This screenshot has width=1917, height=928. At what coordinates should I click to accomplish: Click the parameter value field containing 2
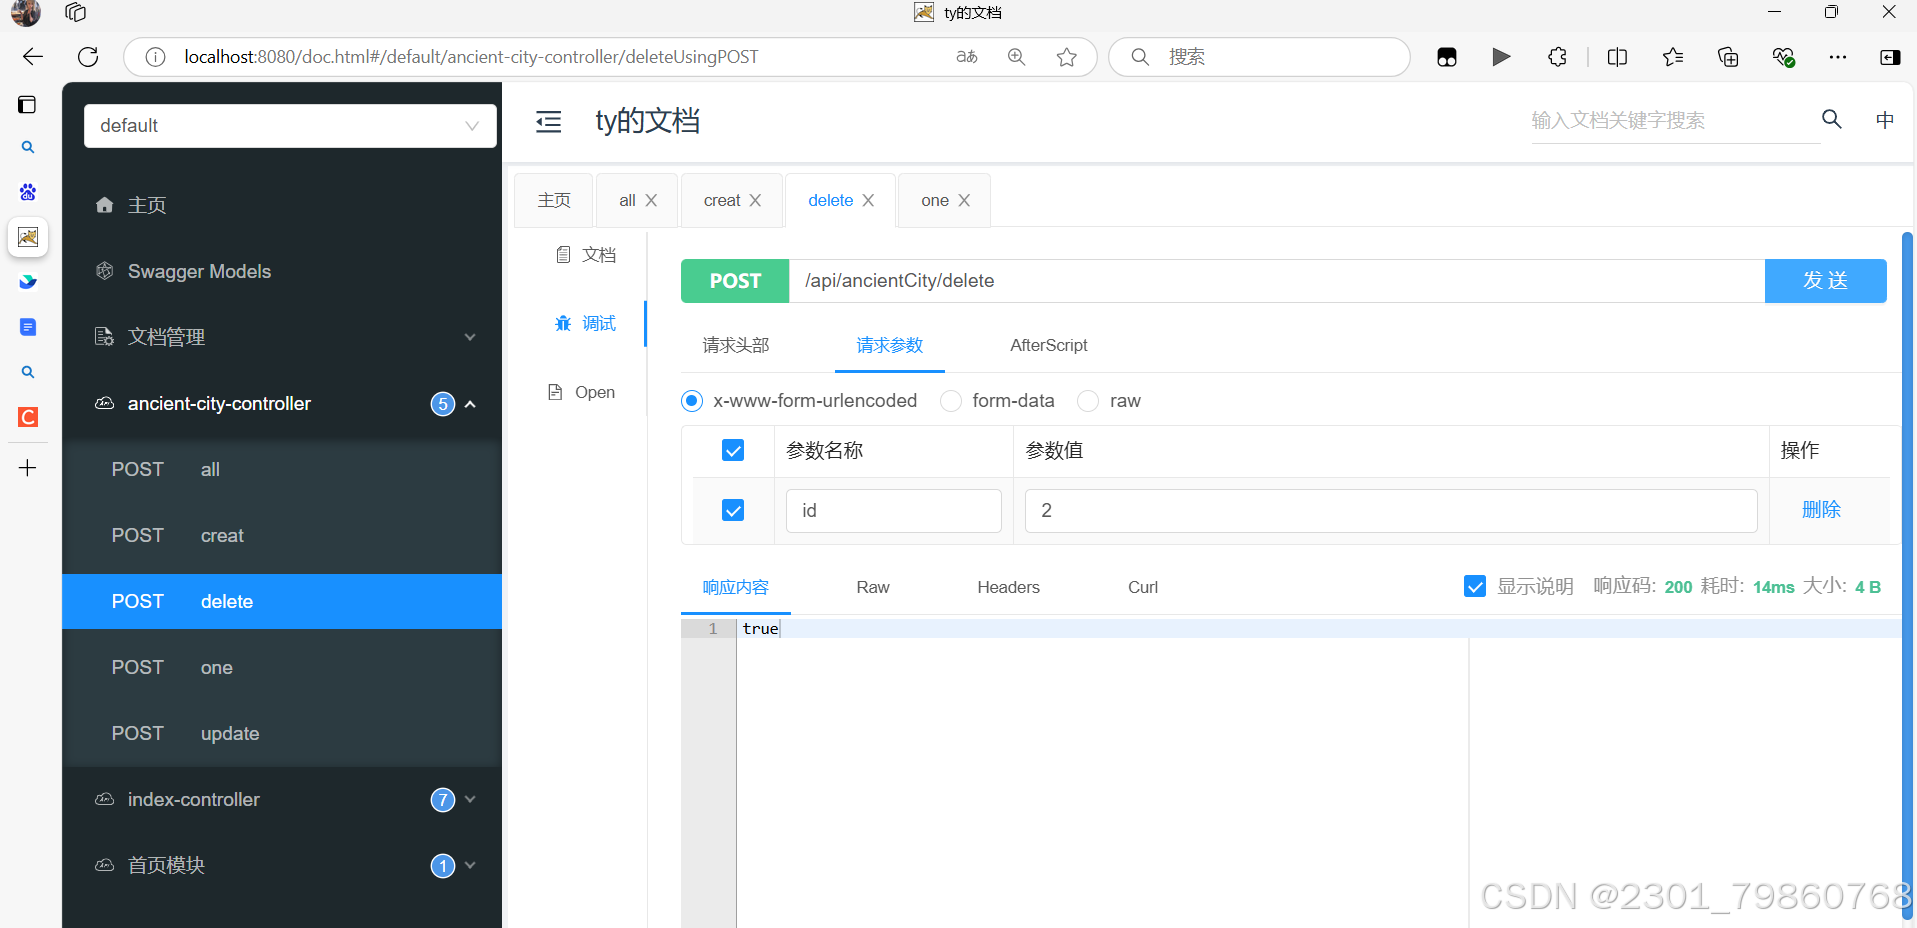pos(1389,510)
